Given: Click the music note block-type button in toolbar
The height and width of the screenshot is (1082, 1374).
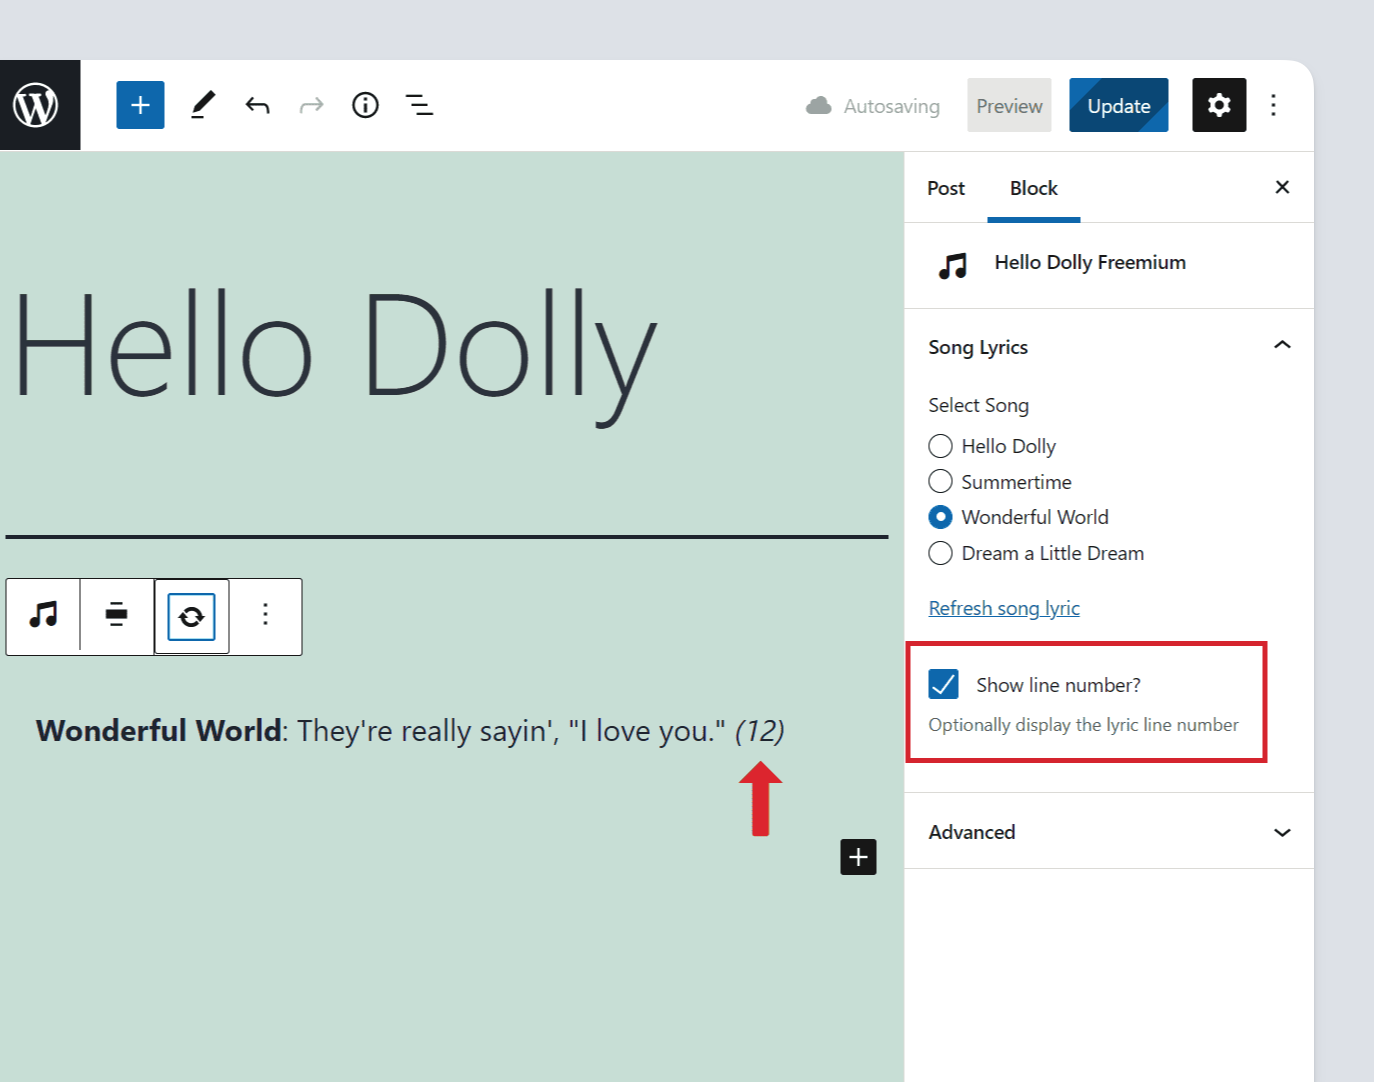Looking at the screenshot, I should tap(43, 614).
